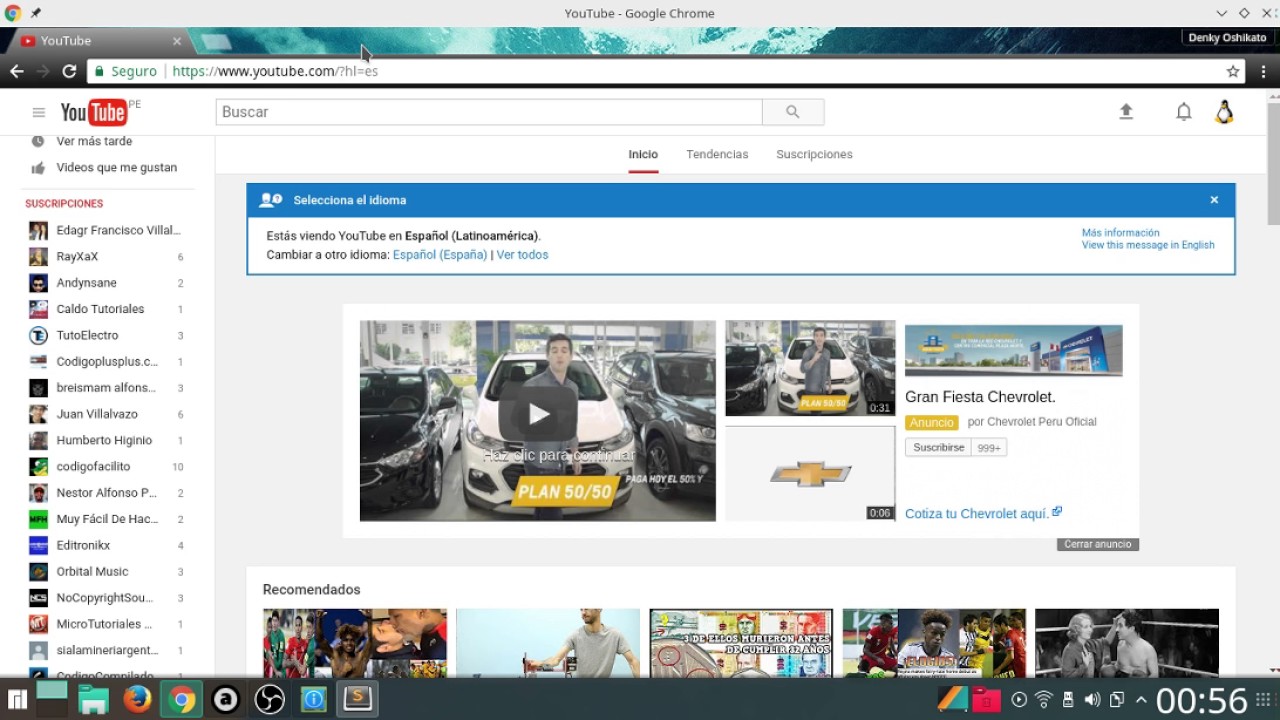
Task: Open the volume control in tray
Action: [x=1092, y=699]
